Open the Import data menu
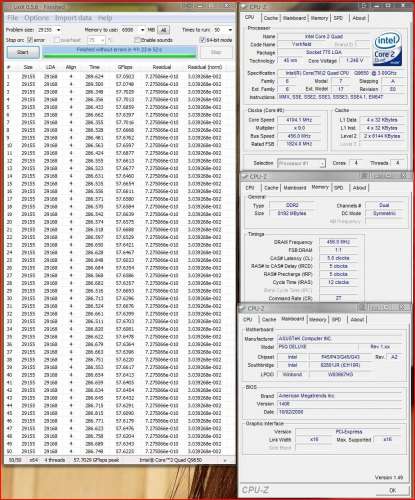415x500 pixels. pyautogui.click(x=73, y=18)
